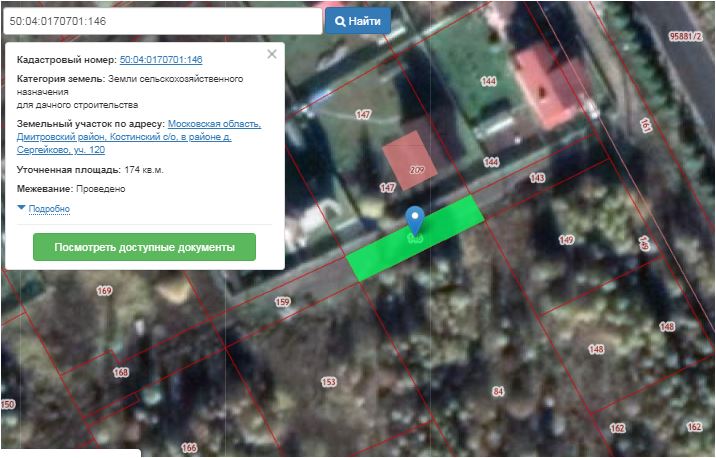Select parcel 149 on the map

566,241
